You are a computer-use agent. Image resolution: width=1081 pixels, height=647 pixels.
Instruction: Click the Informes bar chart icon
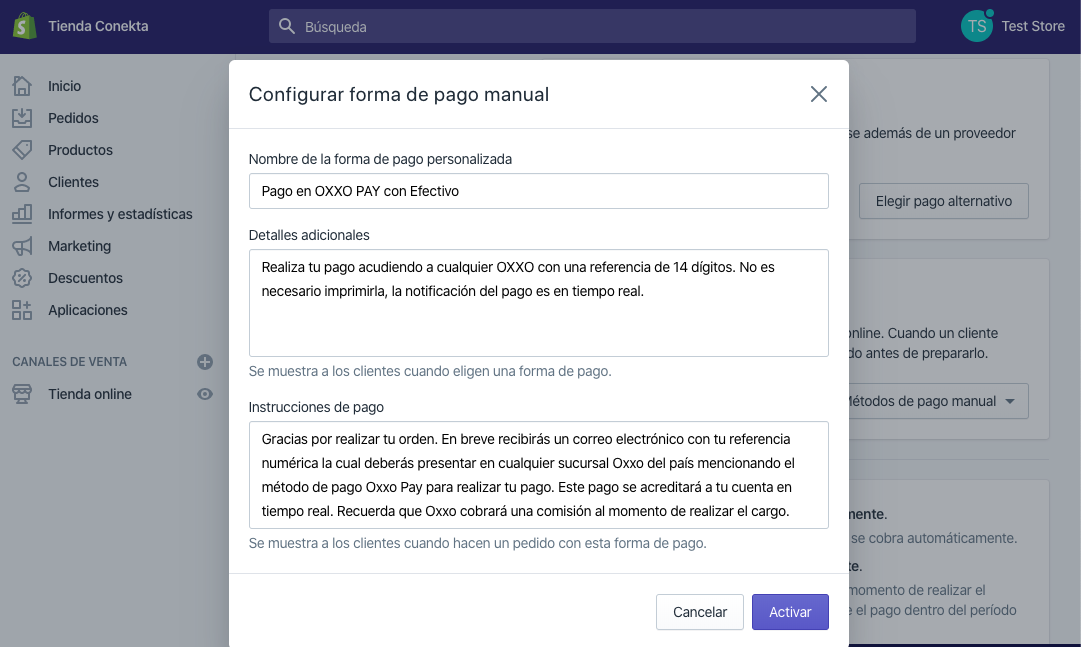click(22, 214)
